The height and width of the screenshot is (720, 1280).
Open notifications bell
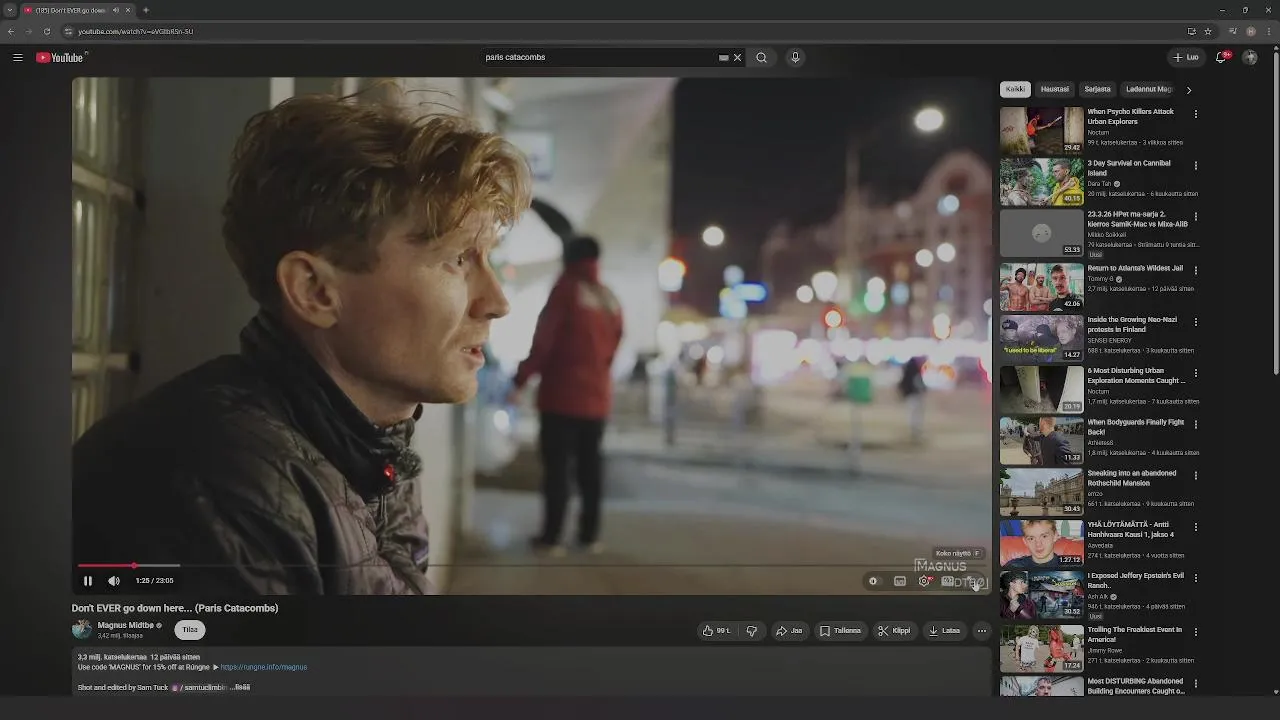point(1221,58)
